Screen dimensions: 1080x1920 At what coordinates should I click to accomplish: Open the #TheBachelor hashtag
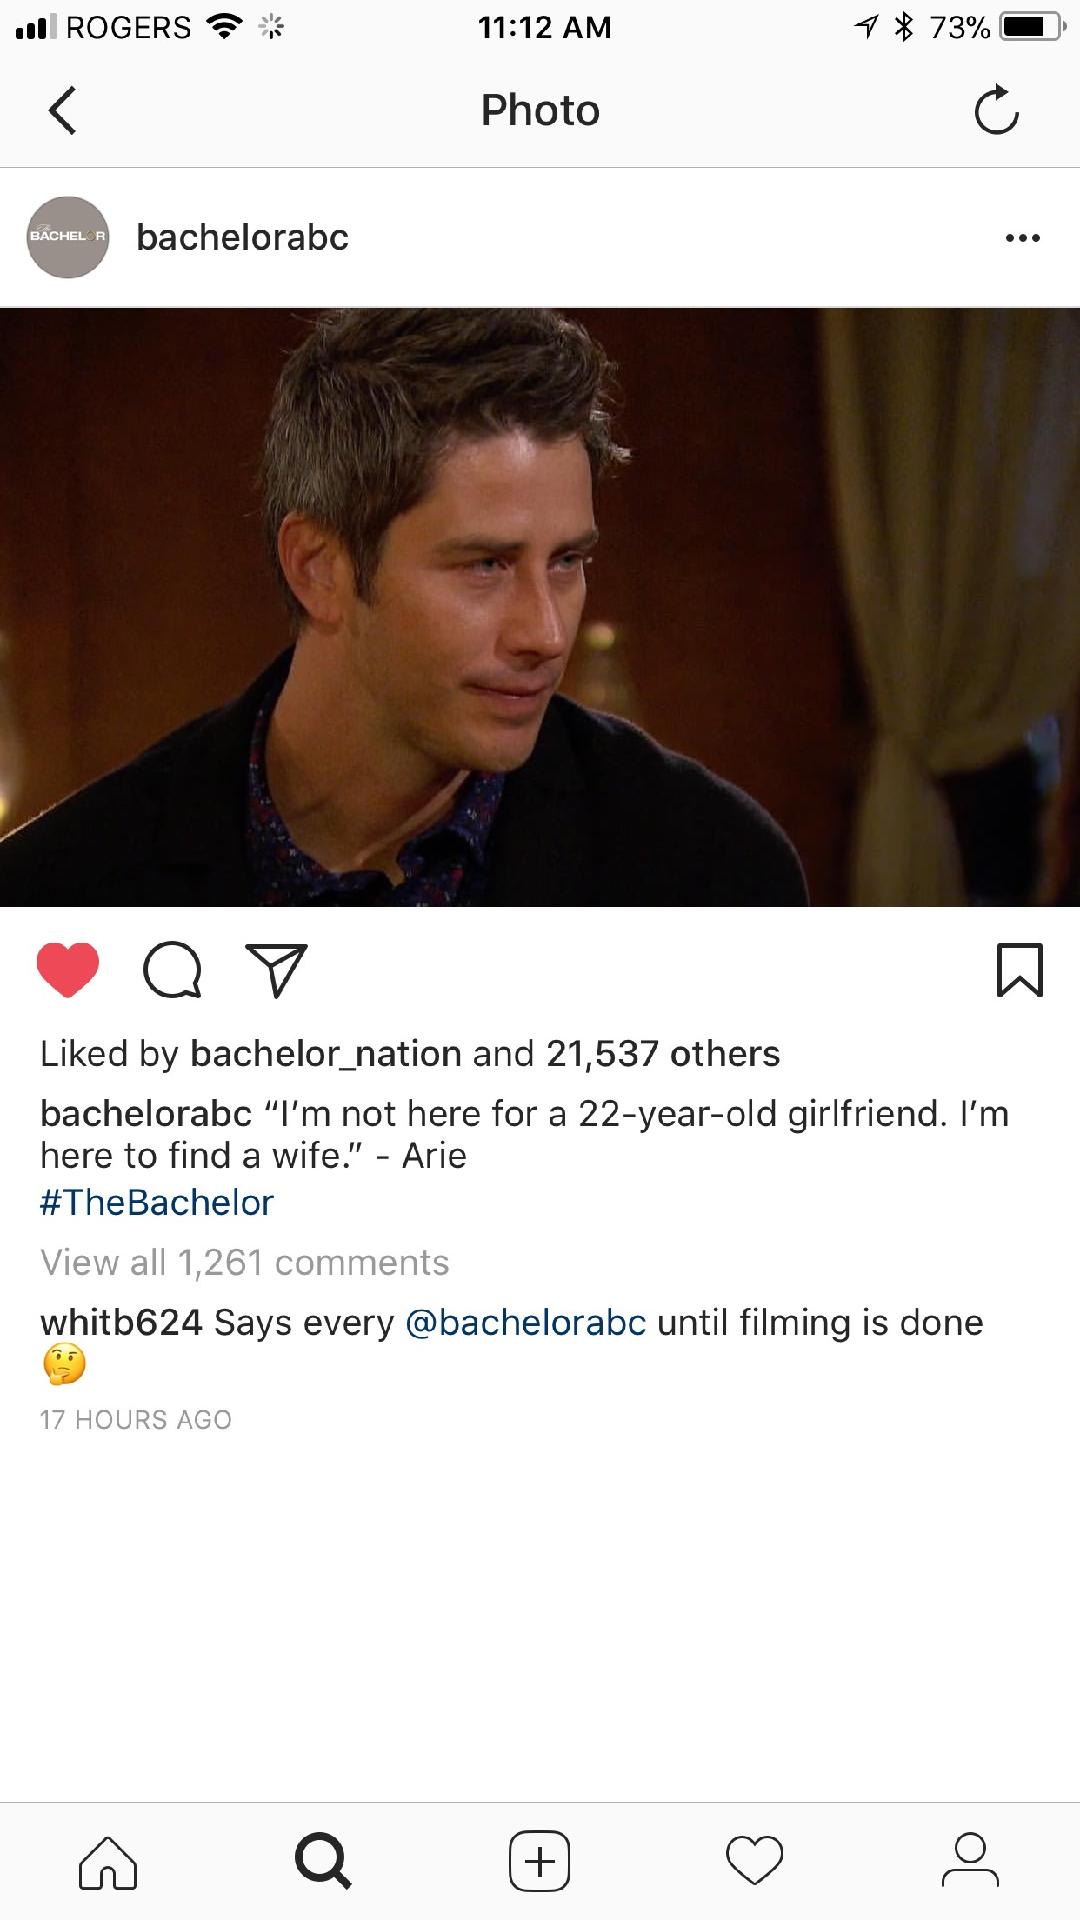pyautogui.click(x=156, y=1203)
